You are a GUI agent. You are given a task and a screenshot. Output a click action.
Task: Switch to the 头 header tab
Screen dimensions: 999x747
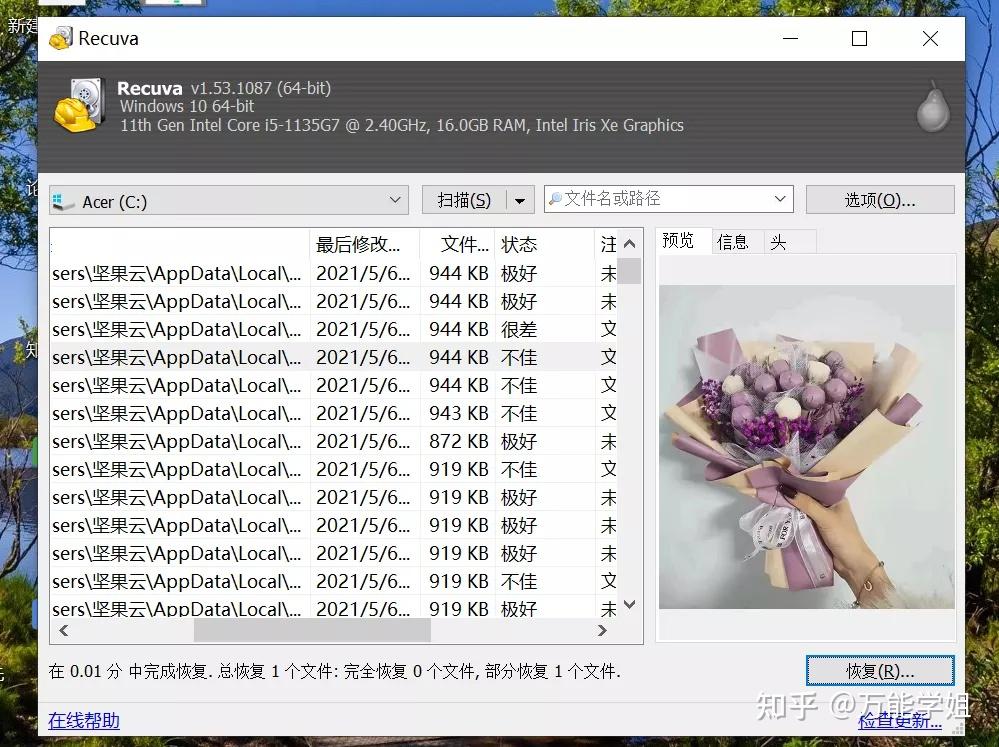click(779, 242)
